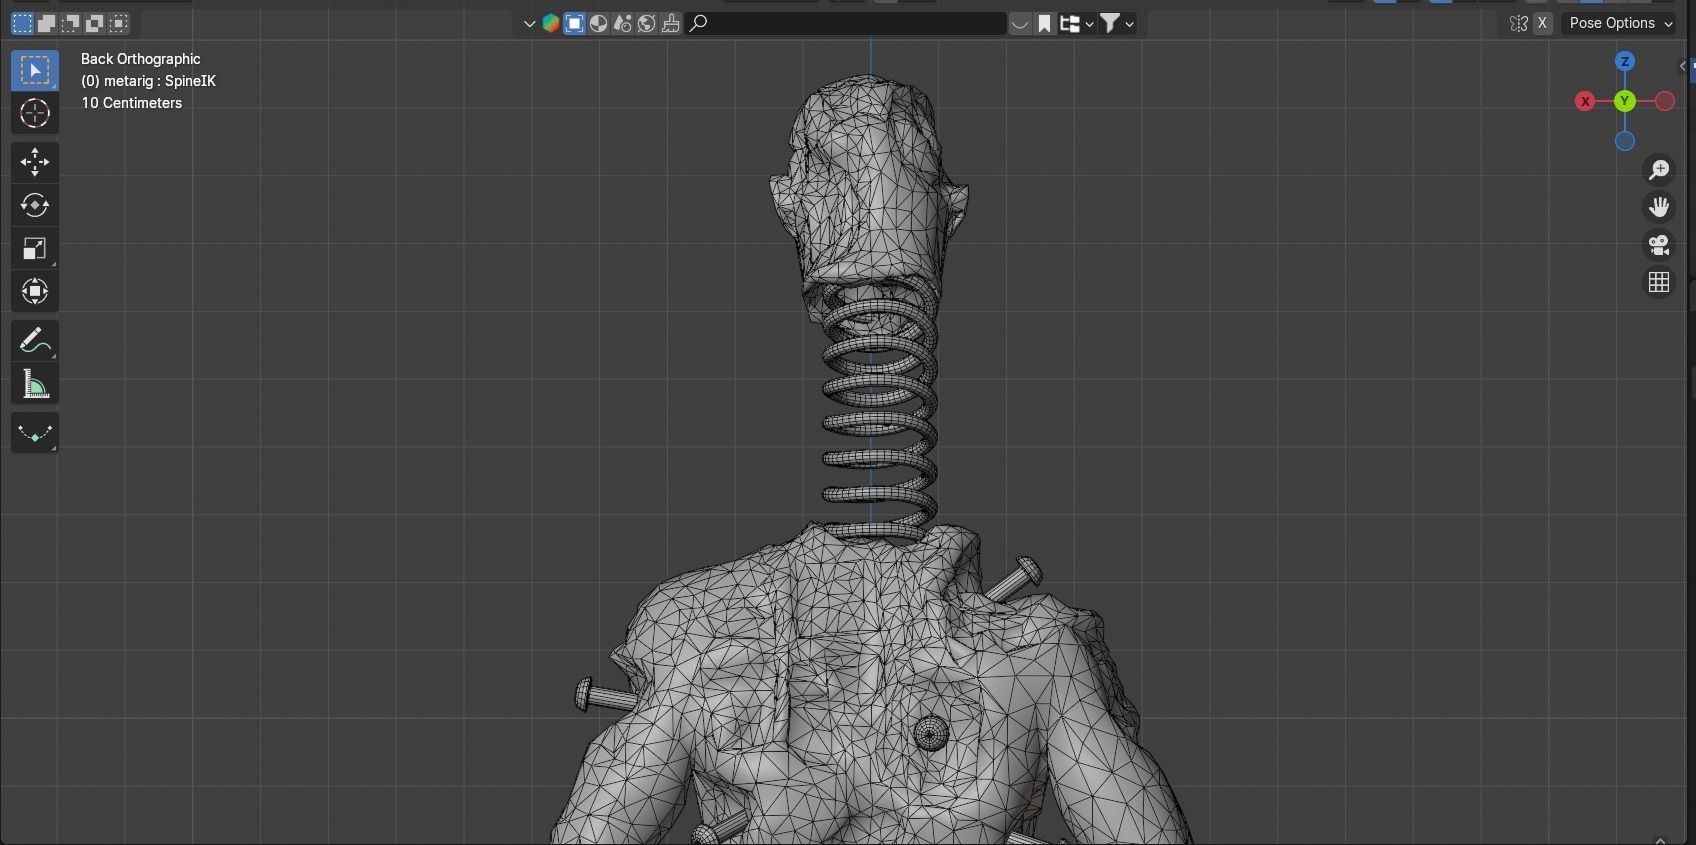This screenshot has height=845, width=1696.
Task: Click the hand pan viewport gizmo
Action: tap(1659, 207)
